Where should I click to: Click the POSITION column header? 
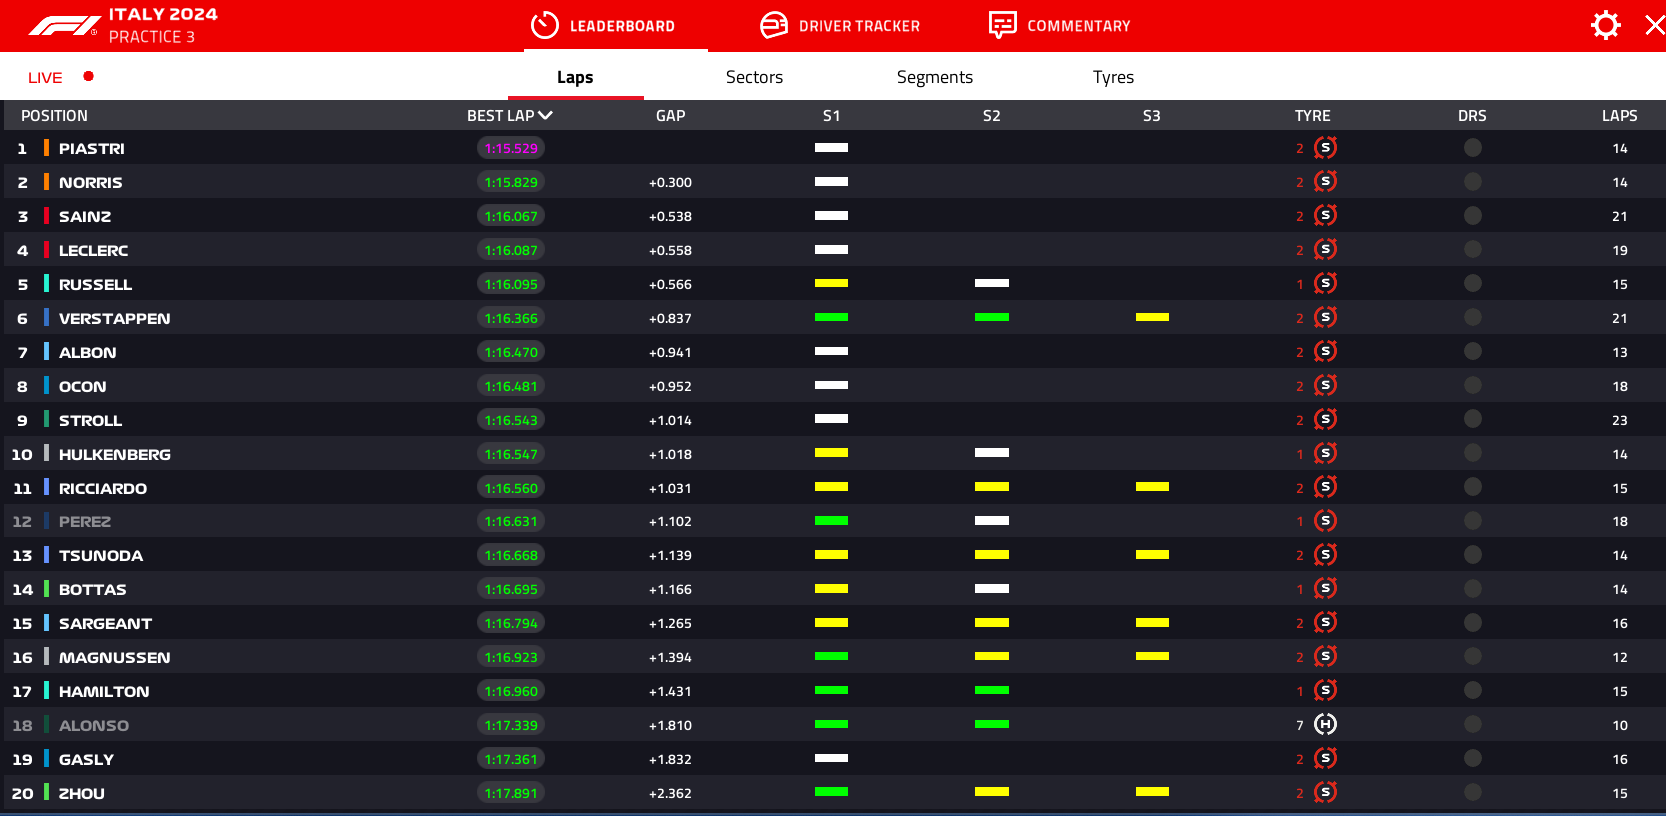(54, 116)
